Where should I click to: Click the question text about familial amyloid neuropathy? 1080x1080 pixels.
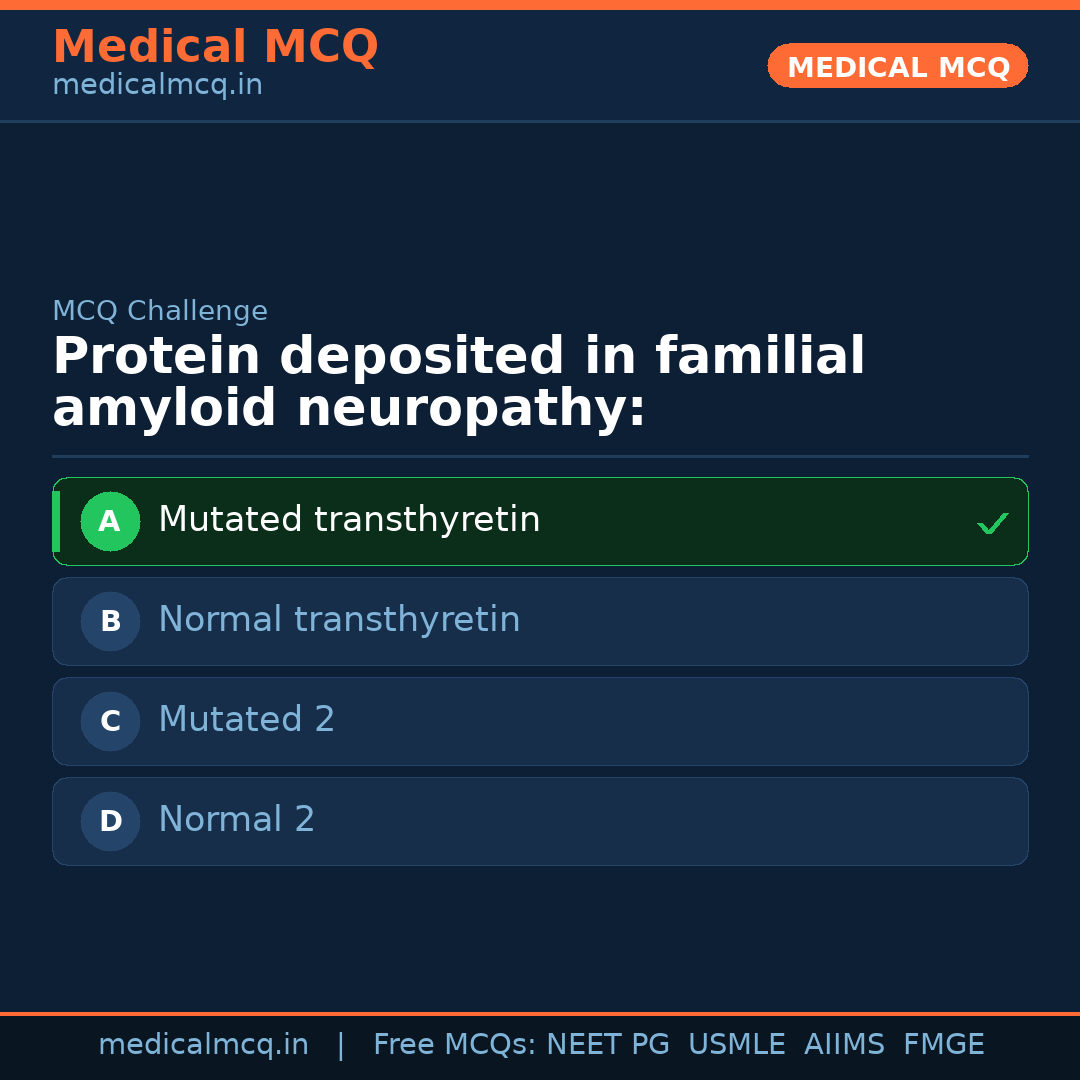459,380
